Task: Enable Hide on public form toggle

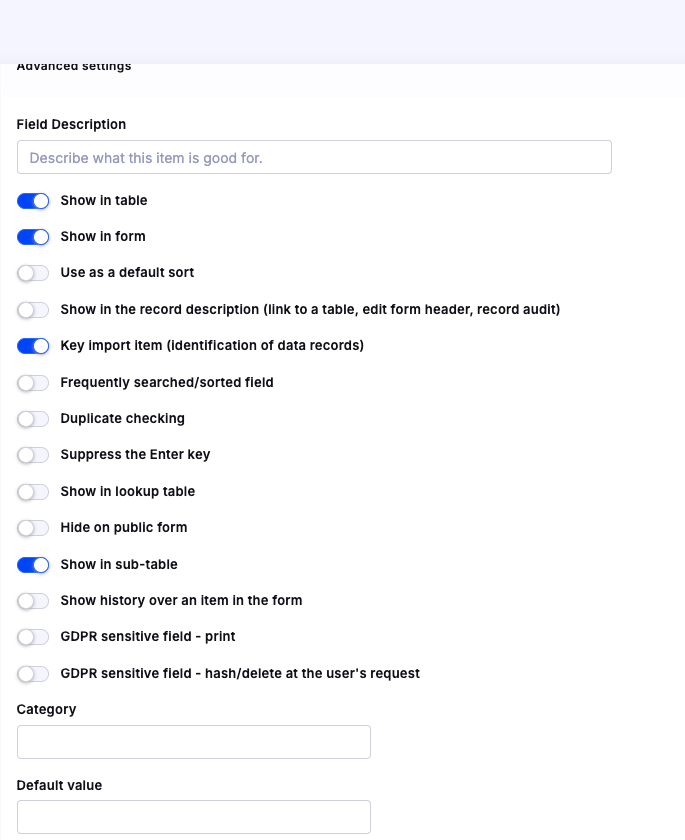Action: click(x=33, y=528)
